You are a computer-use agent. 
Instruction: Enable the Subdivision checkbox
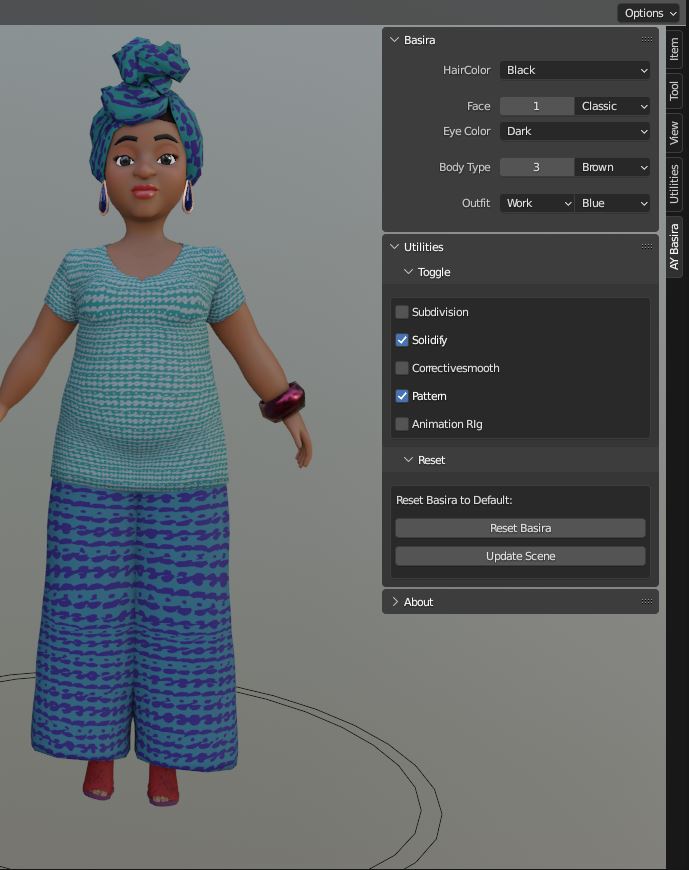(402, 312)
